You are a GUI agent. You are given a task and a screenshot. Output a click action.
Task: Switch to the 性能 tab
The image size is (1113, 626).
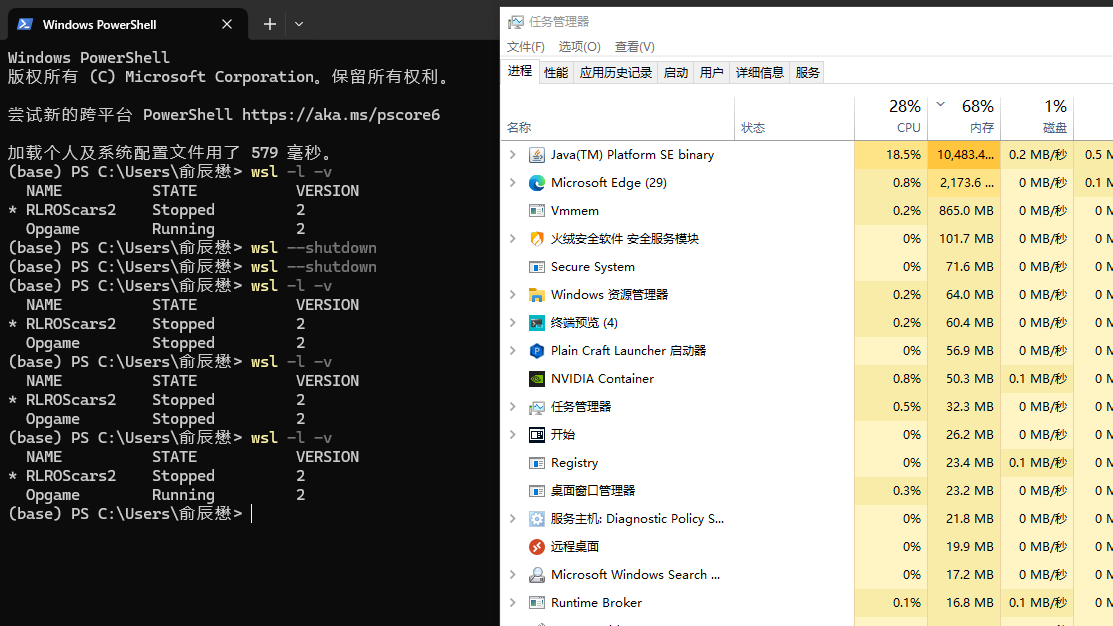tap(556, 72)
